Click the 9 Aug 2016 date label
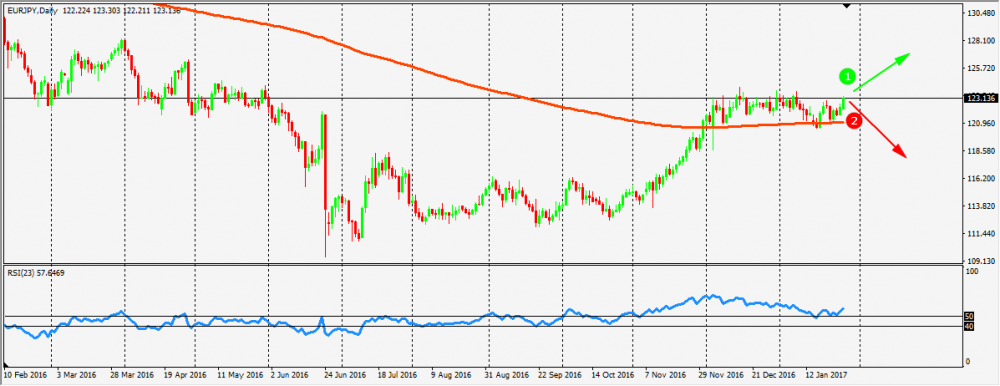Viewport: 1000px width, 386px height. coord(452,374)
